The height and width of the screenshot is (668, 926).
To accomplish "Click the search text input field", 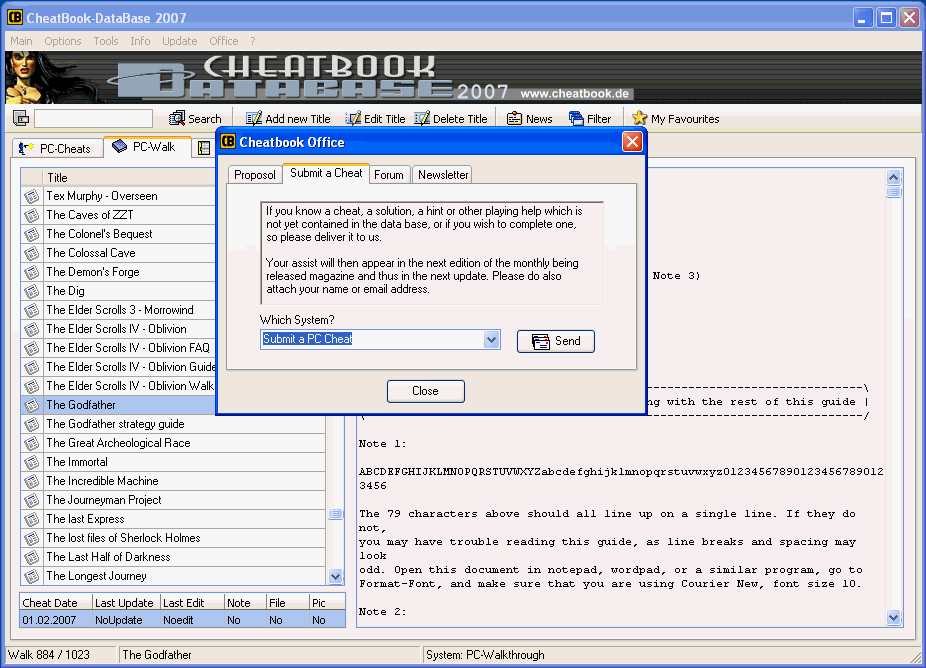I will 93,119.
